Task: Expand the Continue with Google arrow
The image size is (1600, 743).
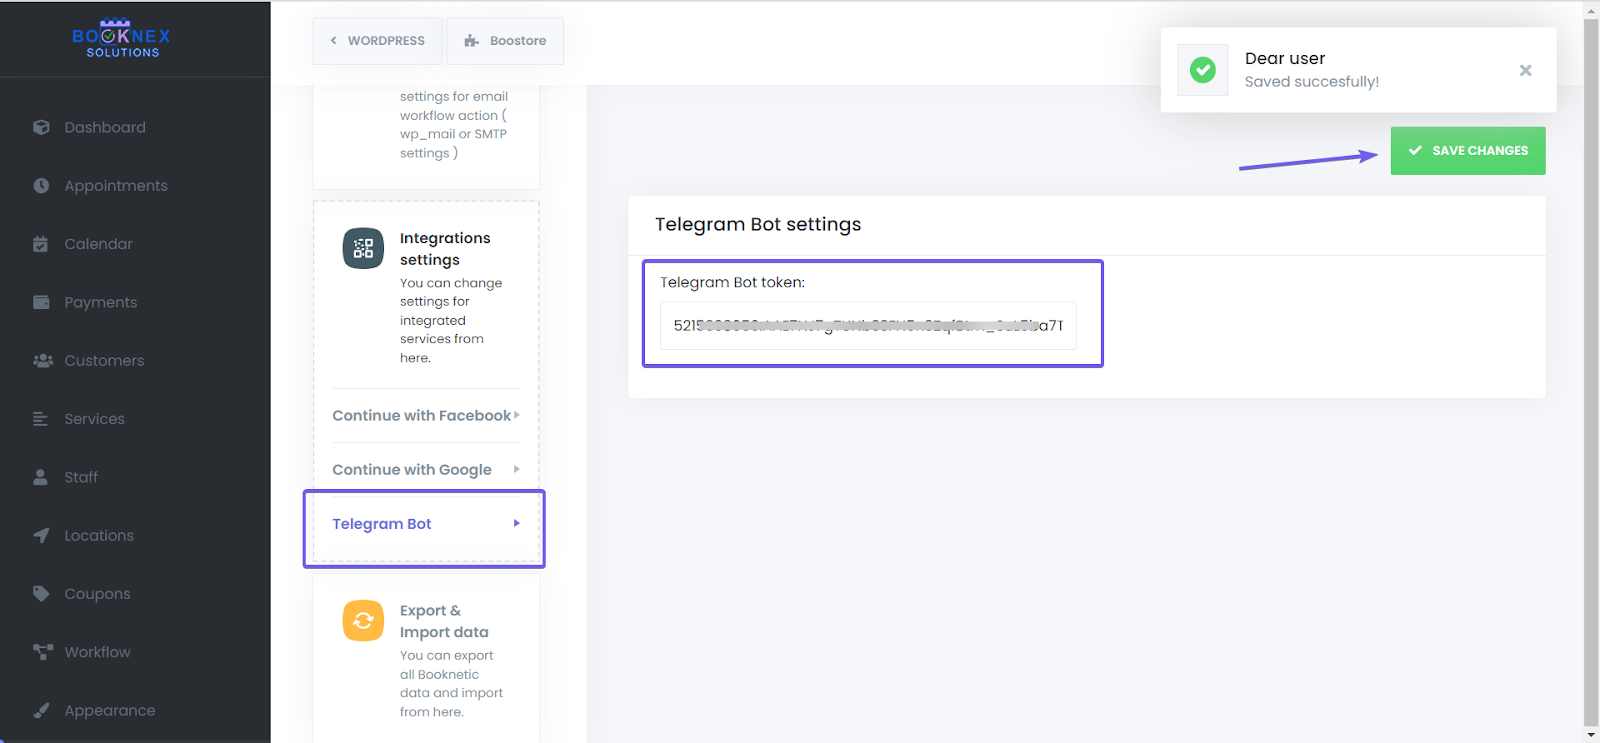Action: (x=516, y=469)
